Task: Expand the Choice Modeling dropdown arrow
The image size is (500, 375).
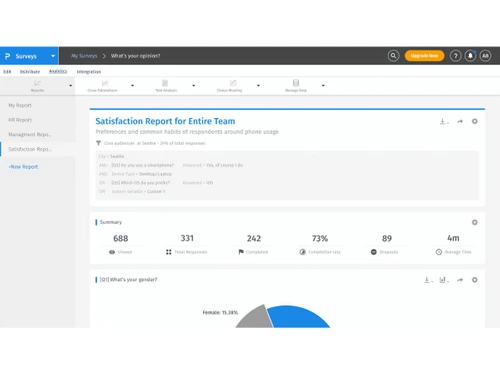Action: (x=258, y=86)
